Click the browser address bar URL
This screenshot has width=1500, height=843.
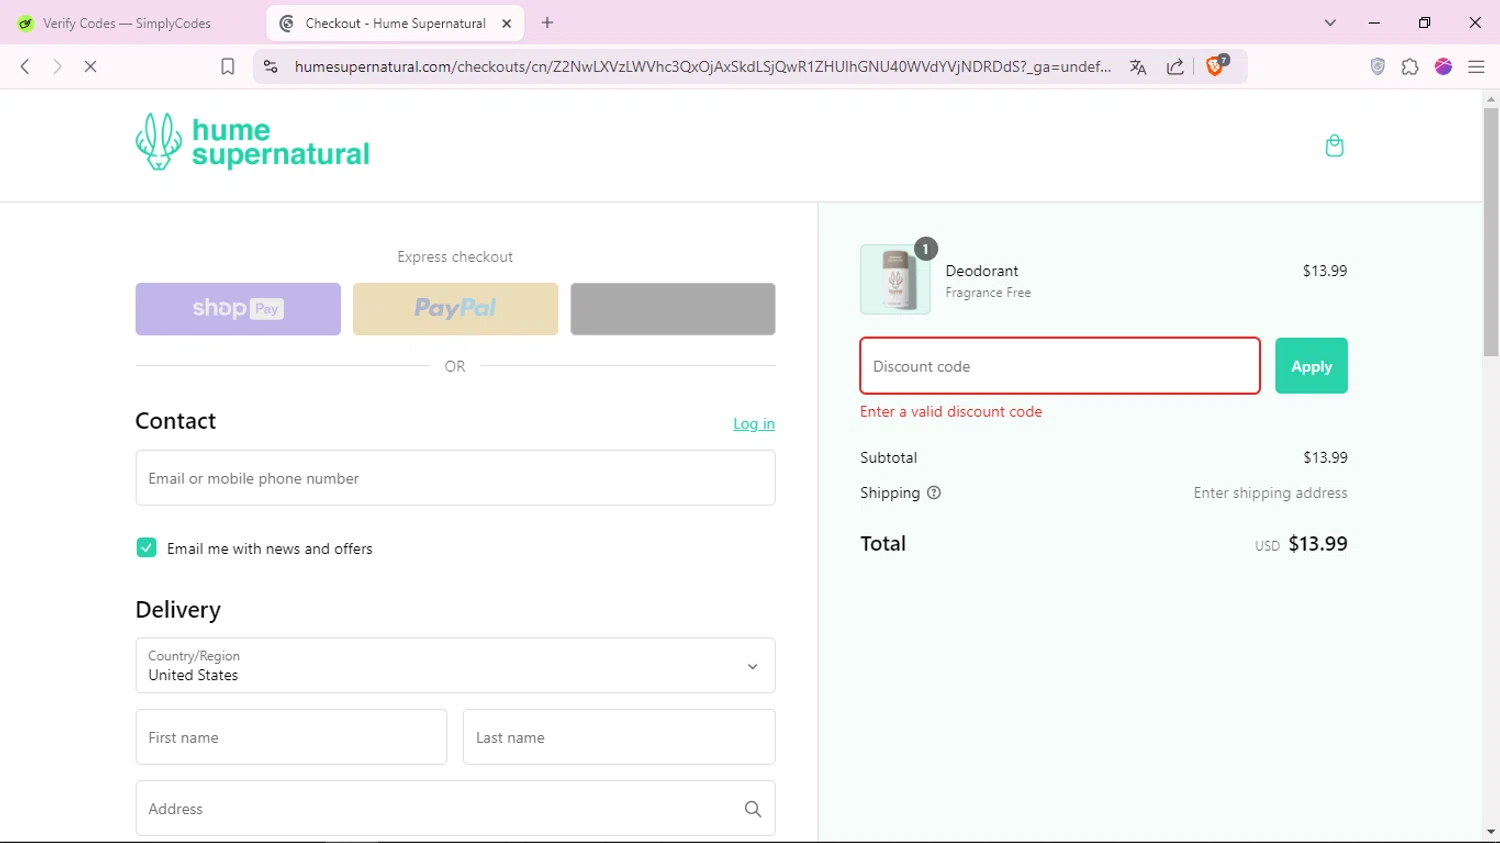(702, 67)
